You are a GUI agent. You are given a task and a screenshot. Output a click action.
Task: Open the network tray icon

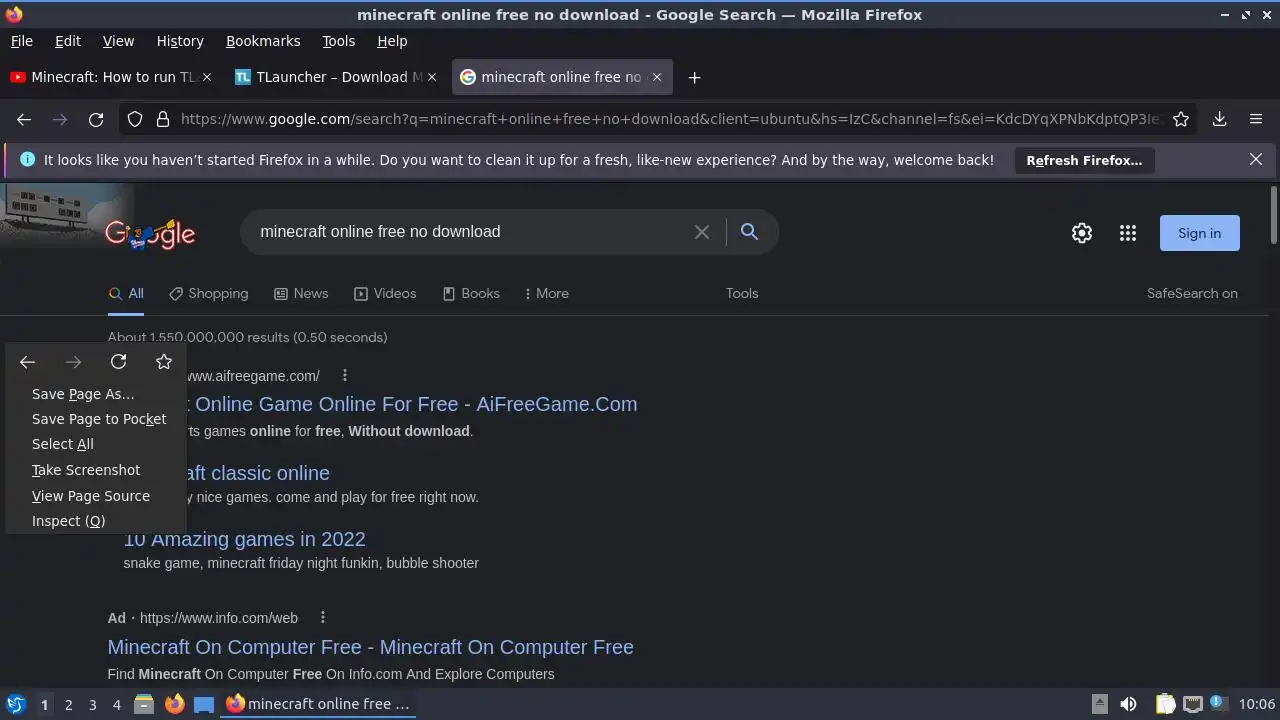coord(1193,704)
